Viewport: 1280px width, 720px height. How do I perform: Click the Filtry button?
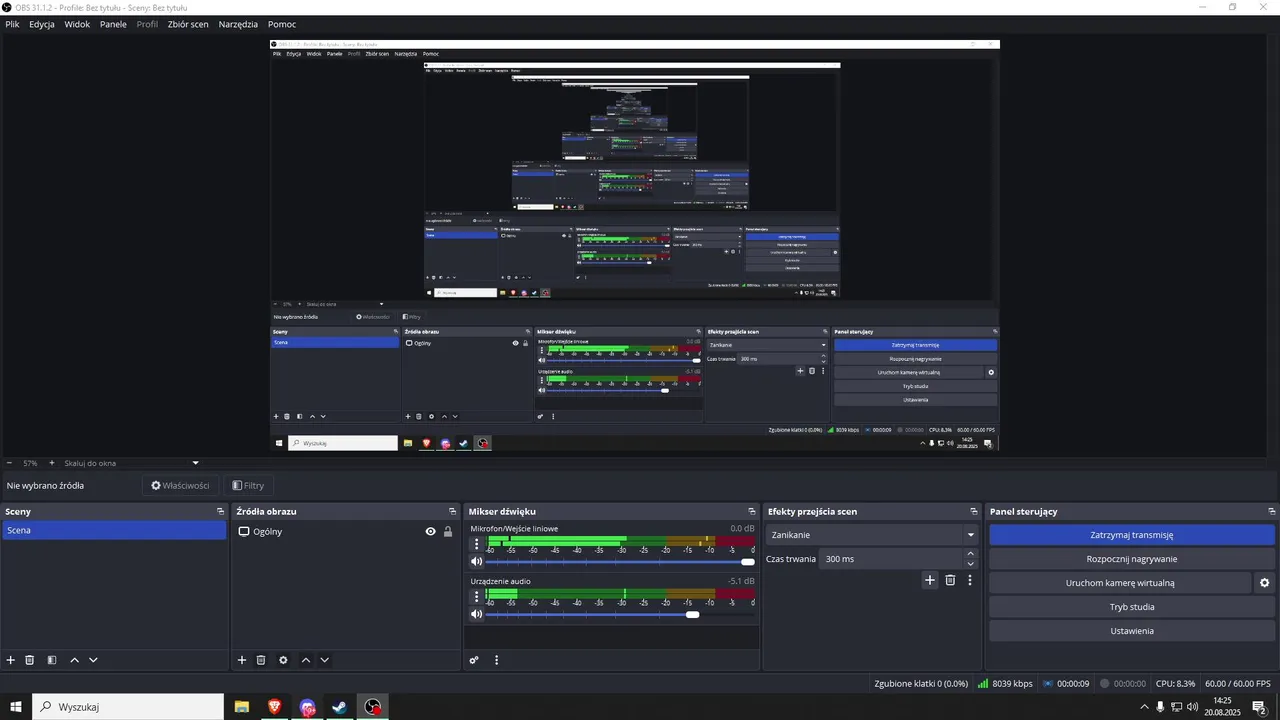click(x=248, y=486)
